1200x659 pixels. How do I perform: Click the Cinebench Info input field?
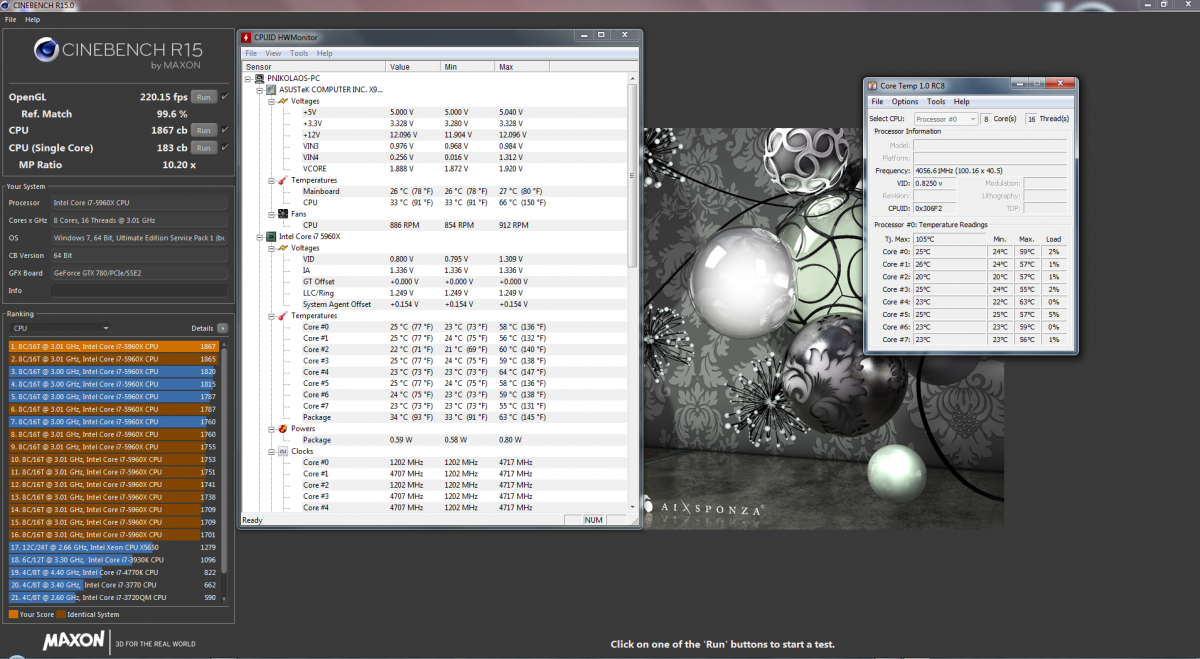[x=139, y=290]
